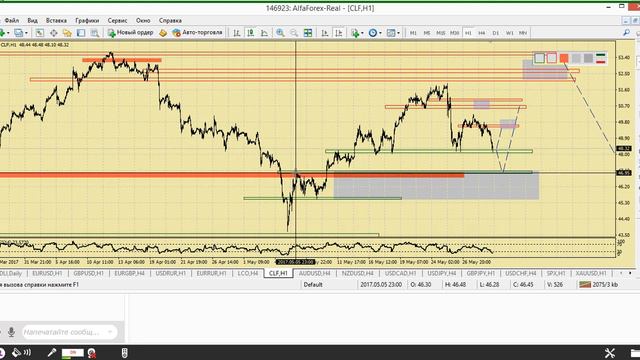Click the Новый ордер button
The height and width of the screenshot is (360, 640).
(131, 33)
